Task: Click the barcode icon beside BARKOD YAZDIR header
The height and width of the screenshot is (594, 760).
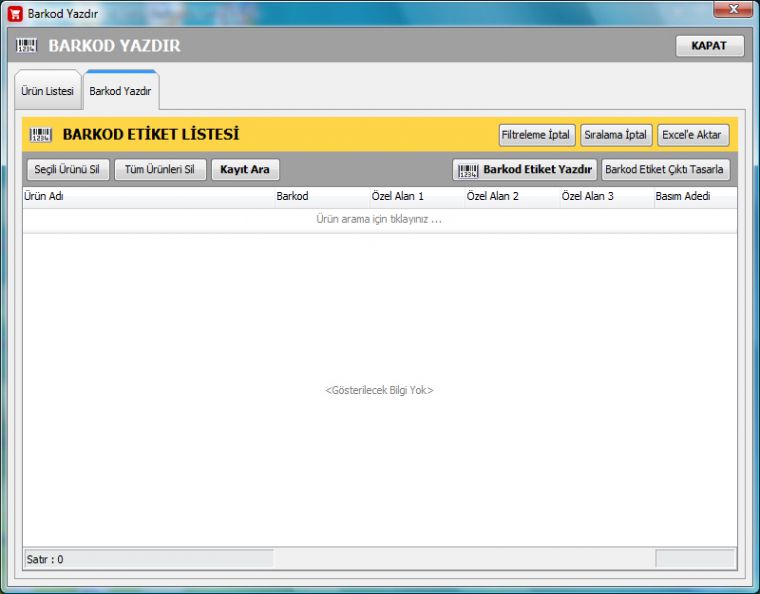Action: (x=28, y=46)
